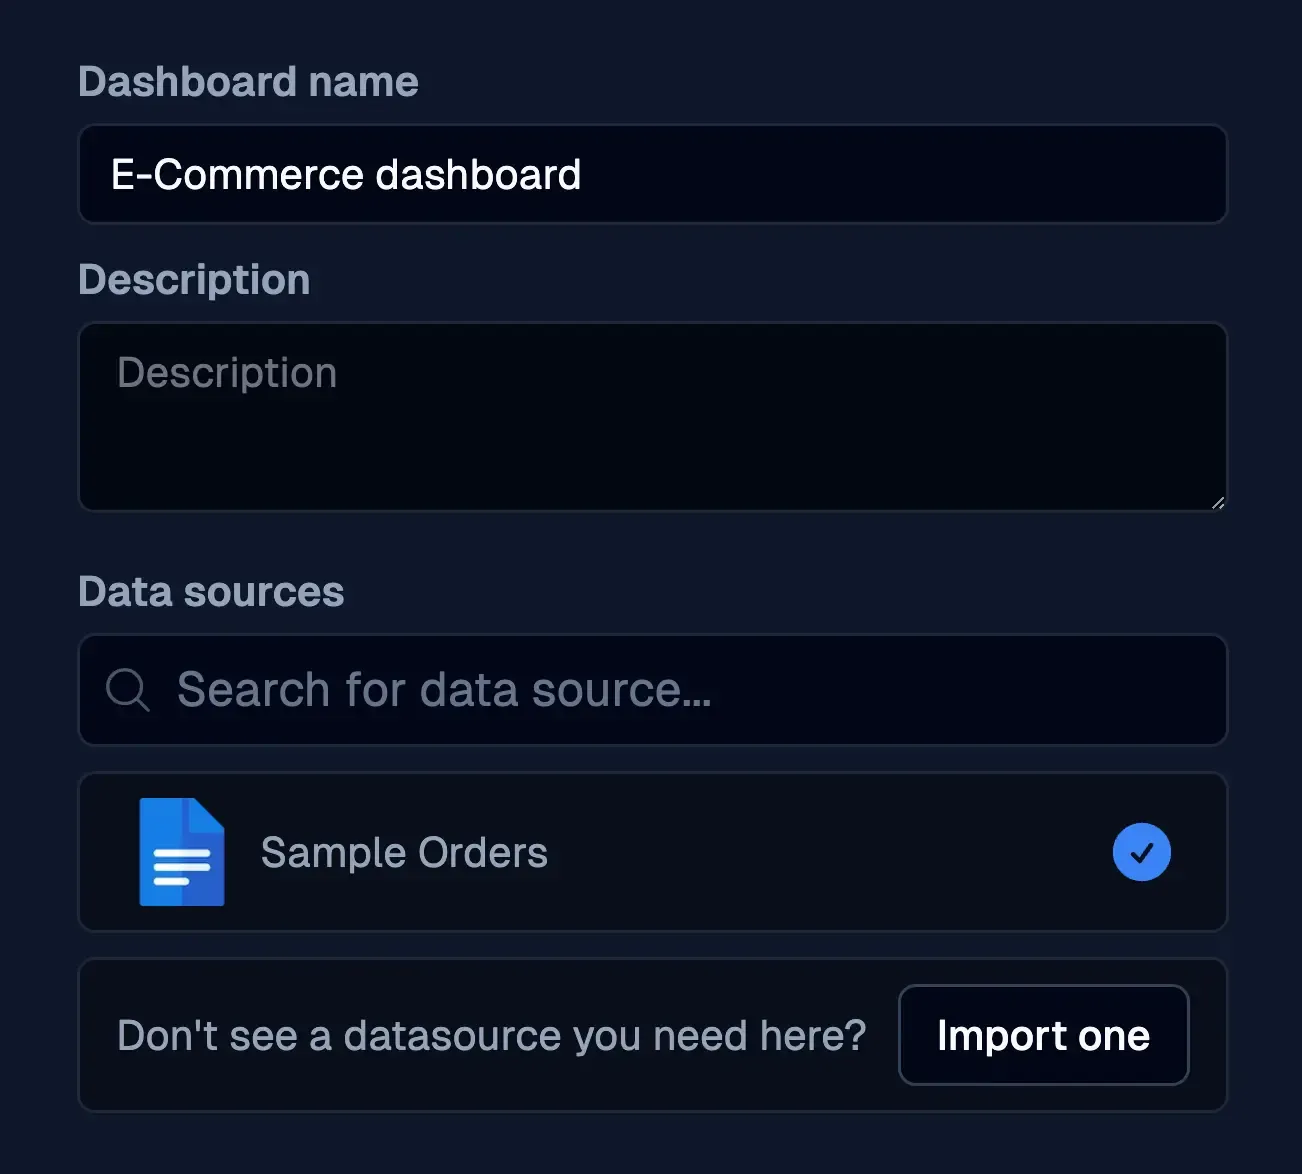1302x1174 pixels.
Task: Click the Description textarea resize handle
Action: (1217, 503)
